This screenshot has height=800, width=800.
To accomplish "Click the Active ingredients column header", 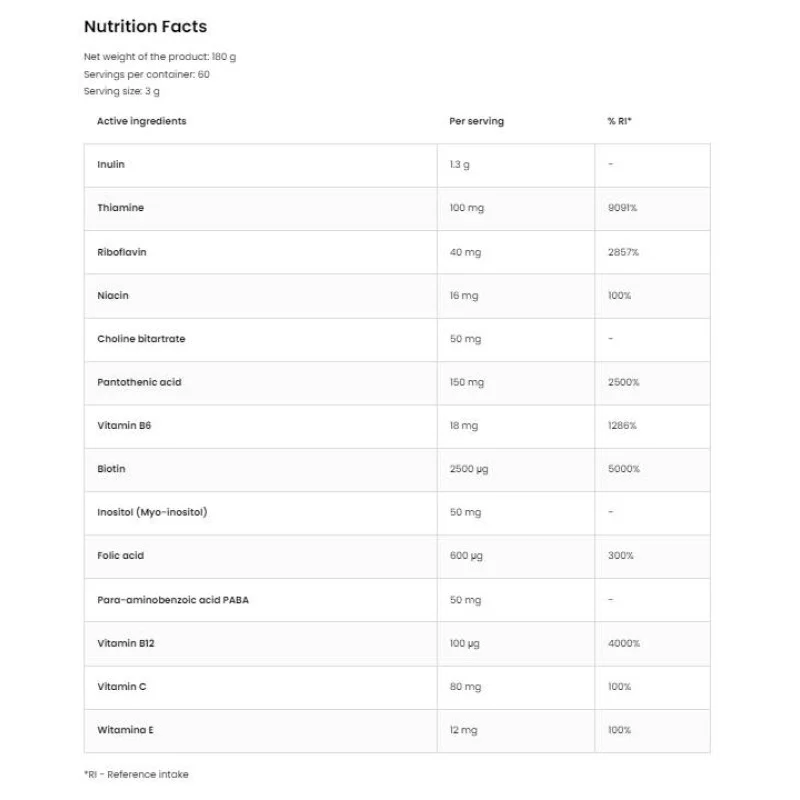I will (141, 121).
